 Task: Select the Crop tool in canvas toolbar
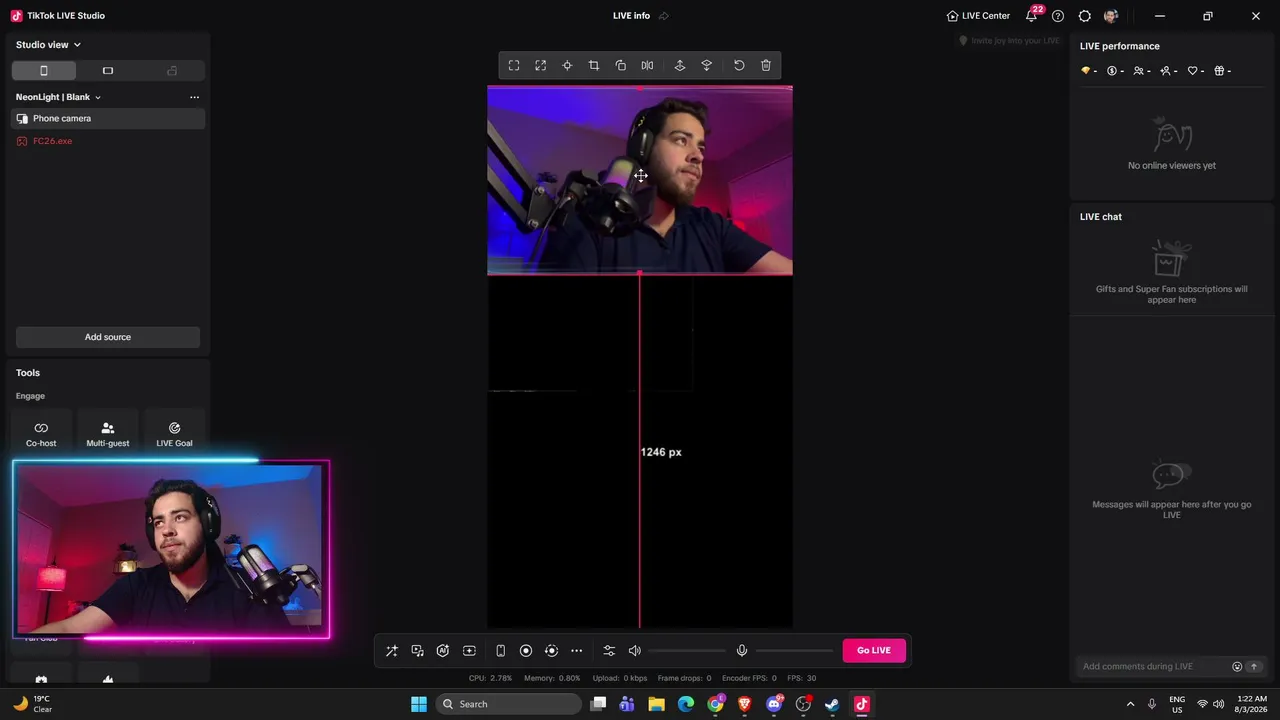point(594,66)
